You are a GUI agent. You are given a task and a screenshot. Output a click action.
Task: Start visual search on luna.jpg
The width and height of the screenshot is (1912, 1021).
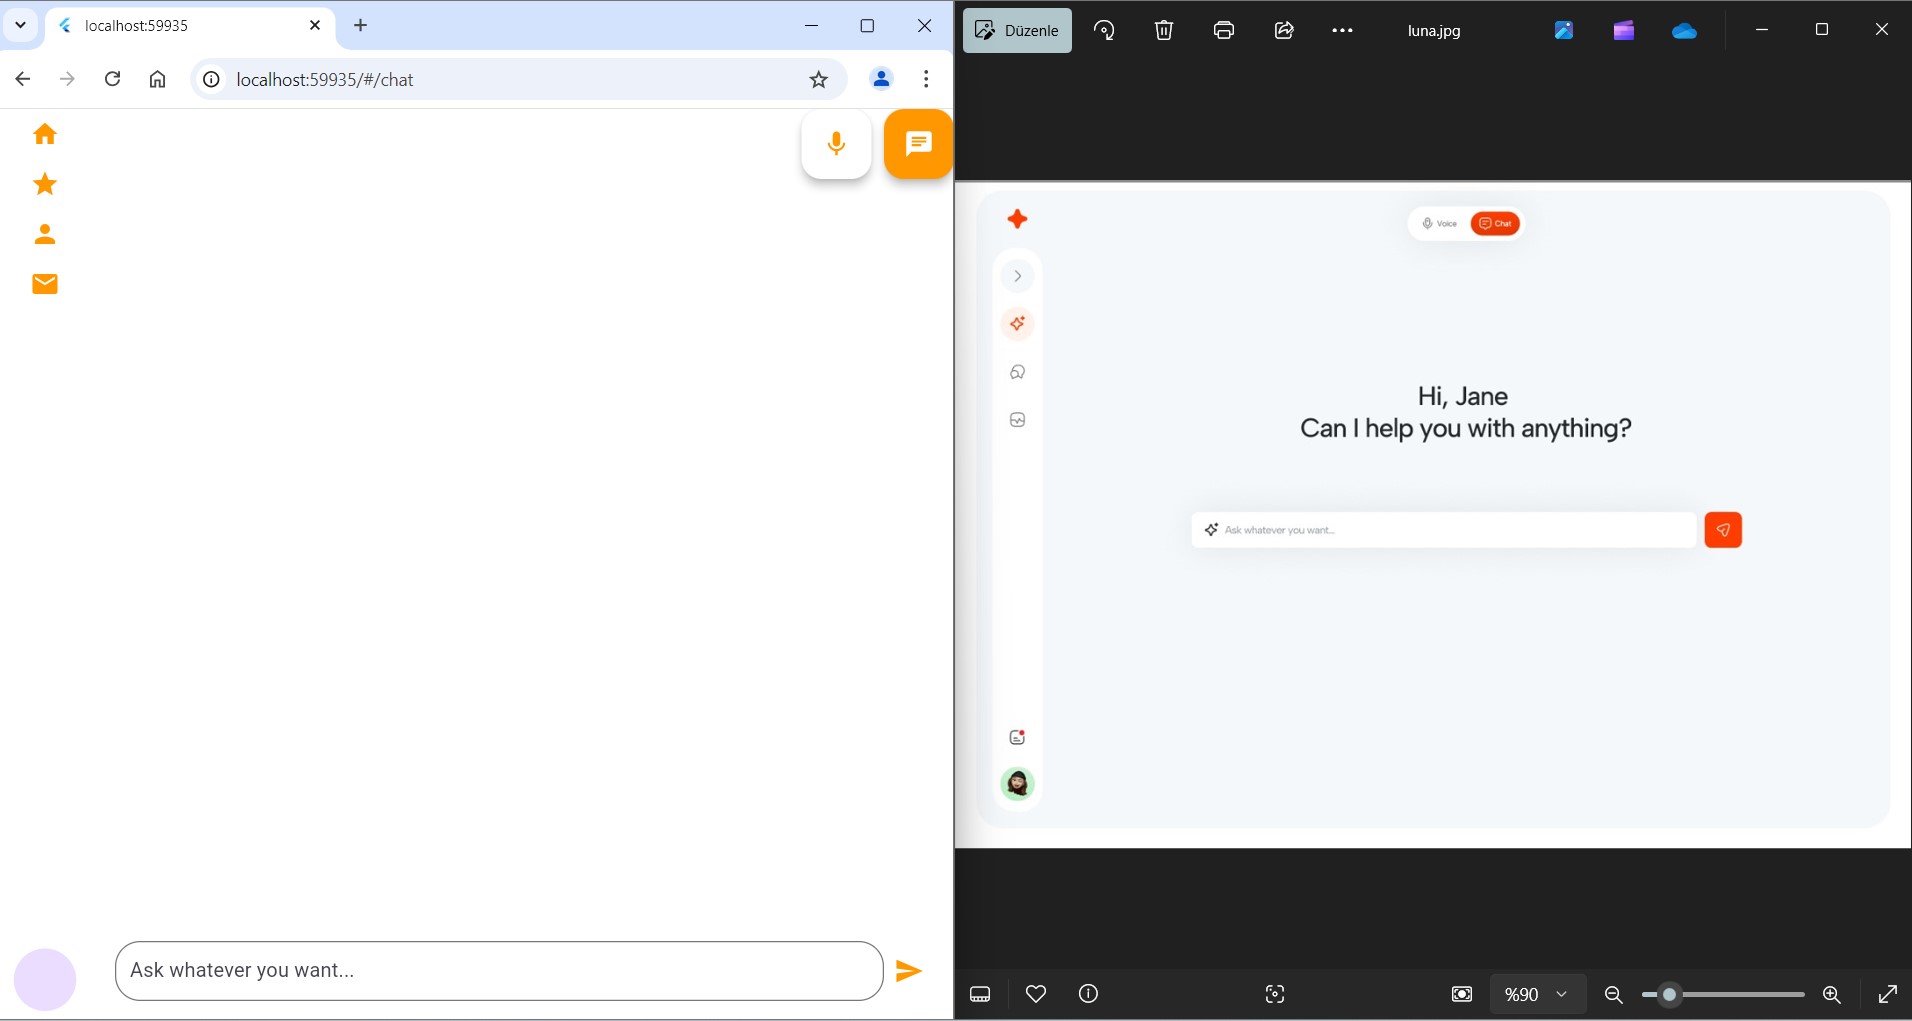1274,994
